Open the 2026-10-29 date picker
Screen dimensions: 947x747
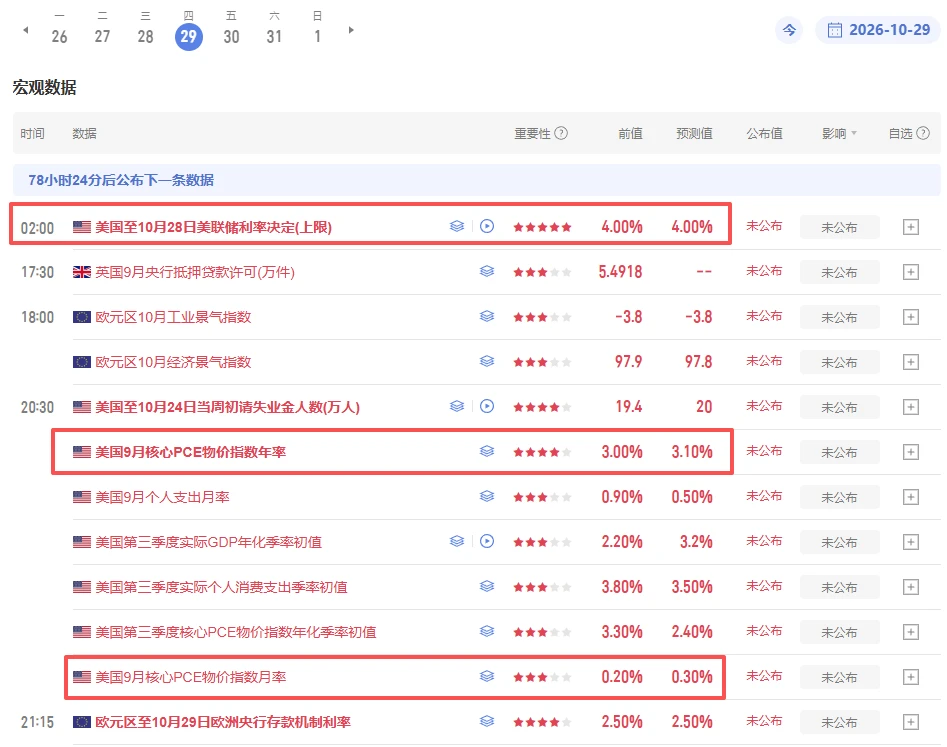point(878,30)
